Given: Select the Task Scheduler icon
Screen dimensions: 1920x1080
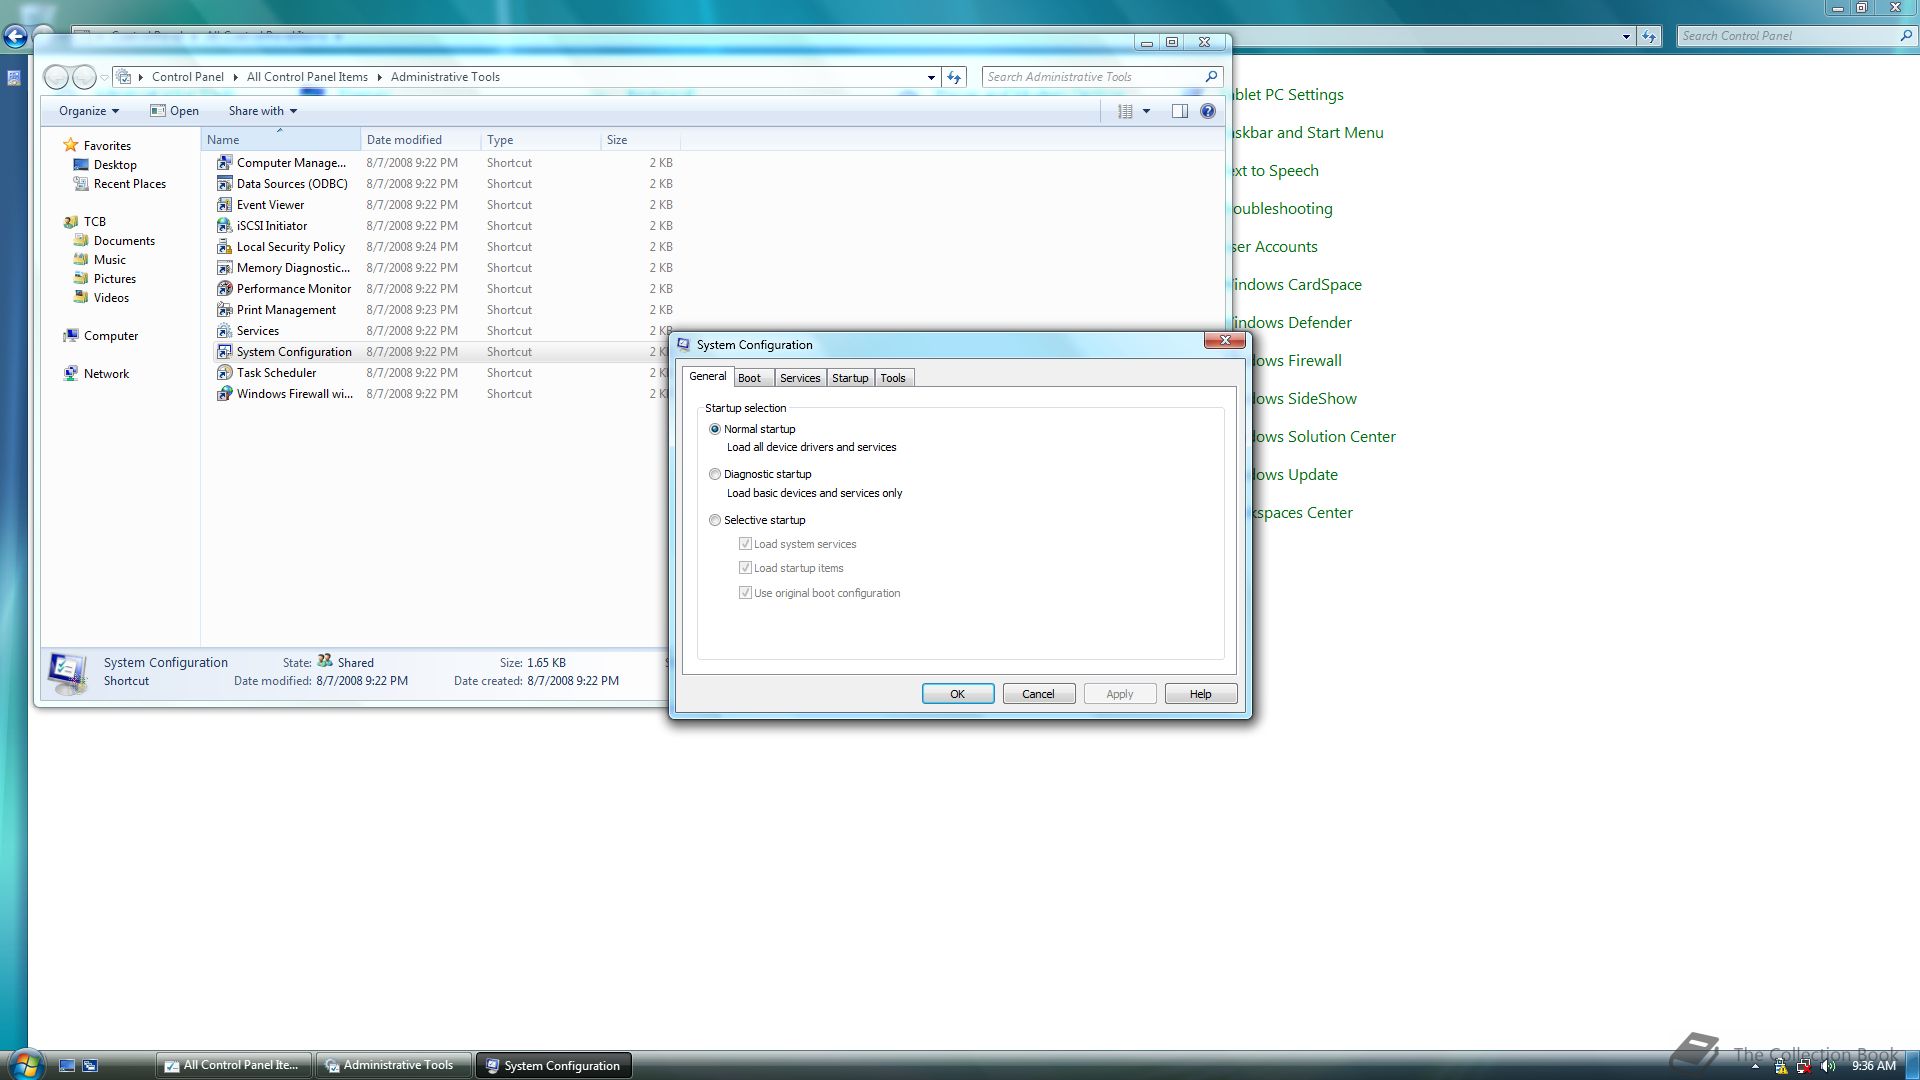Looking at the screenshot, I should point(225,373).
